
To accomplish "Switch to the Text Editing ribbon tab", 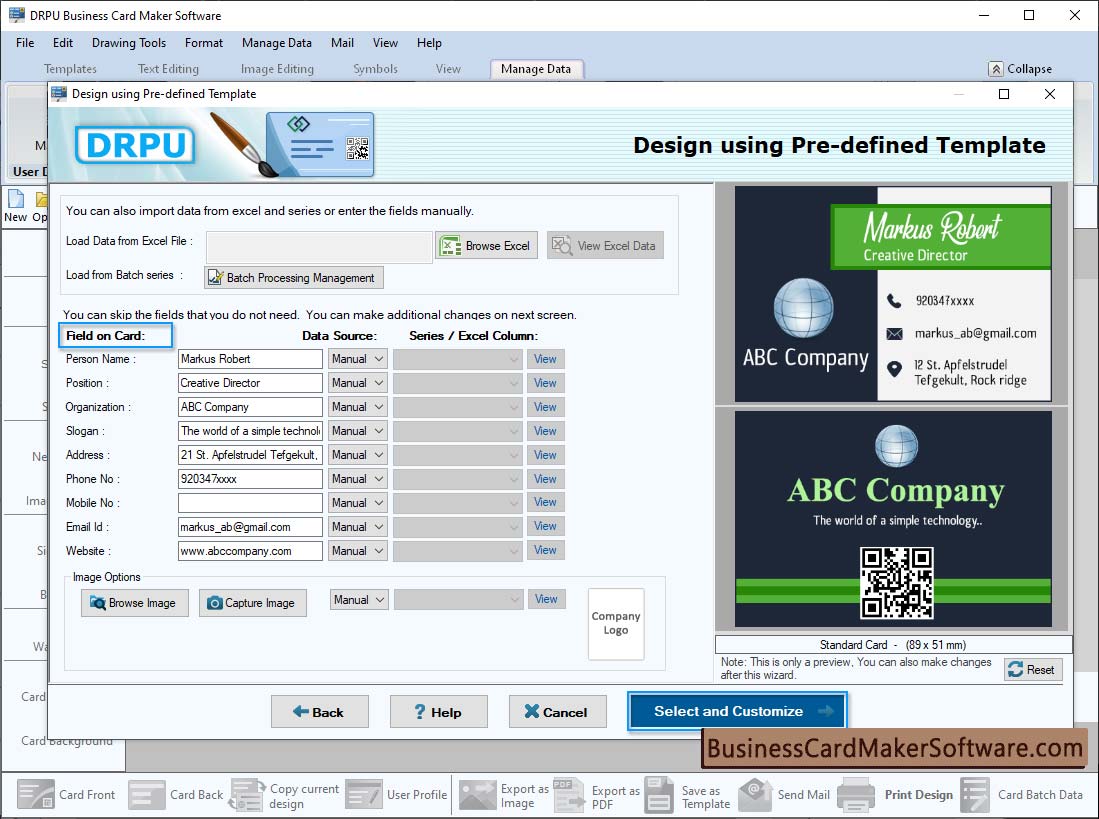I will pos(168,69).
